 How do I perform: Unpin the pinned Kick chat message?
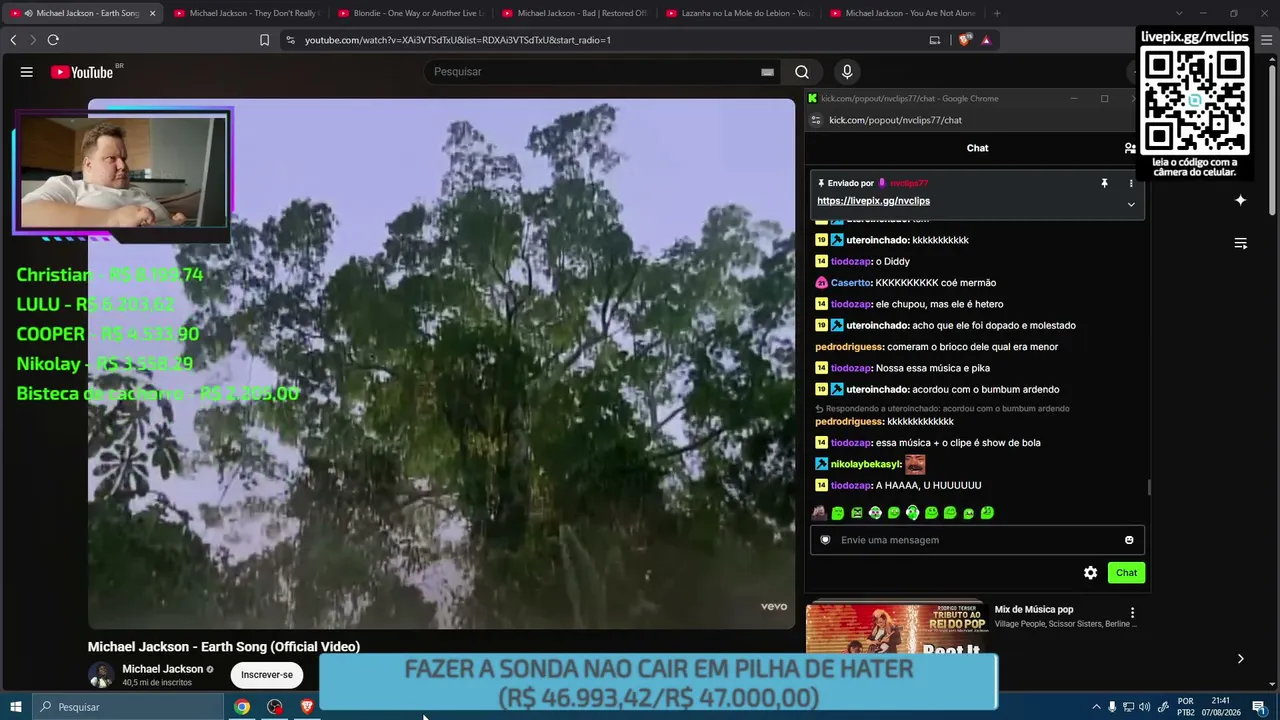pyautogui.click(x=1104, y=184)
